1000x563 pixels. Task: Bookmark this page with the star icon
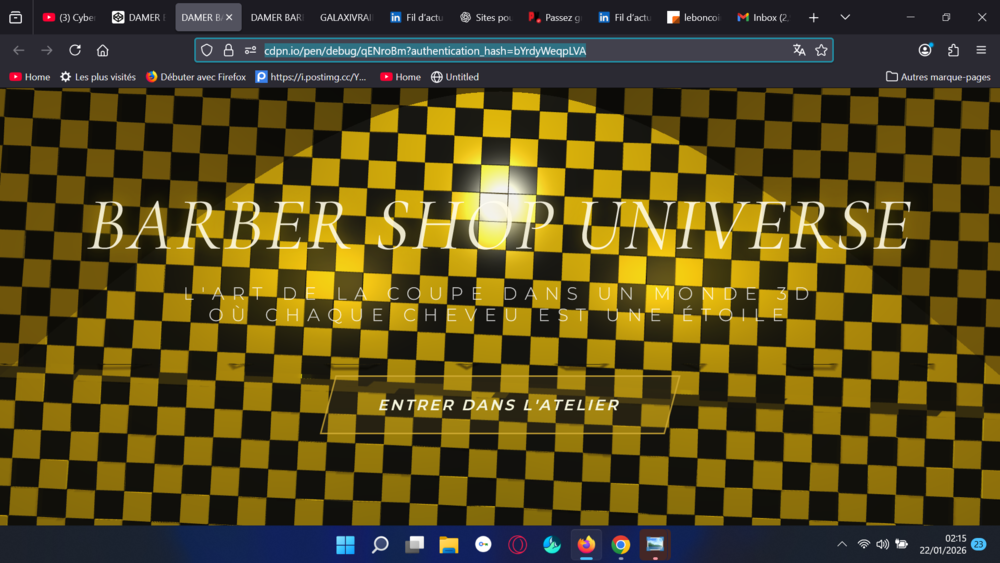click(x=821, y=50)
